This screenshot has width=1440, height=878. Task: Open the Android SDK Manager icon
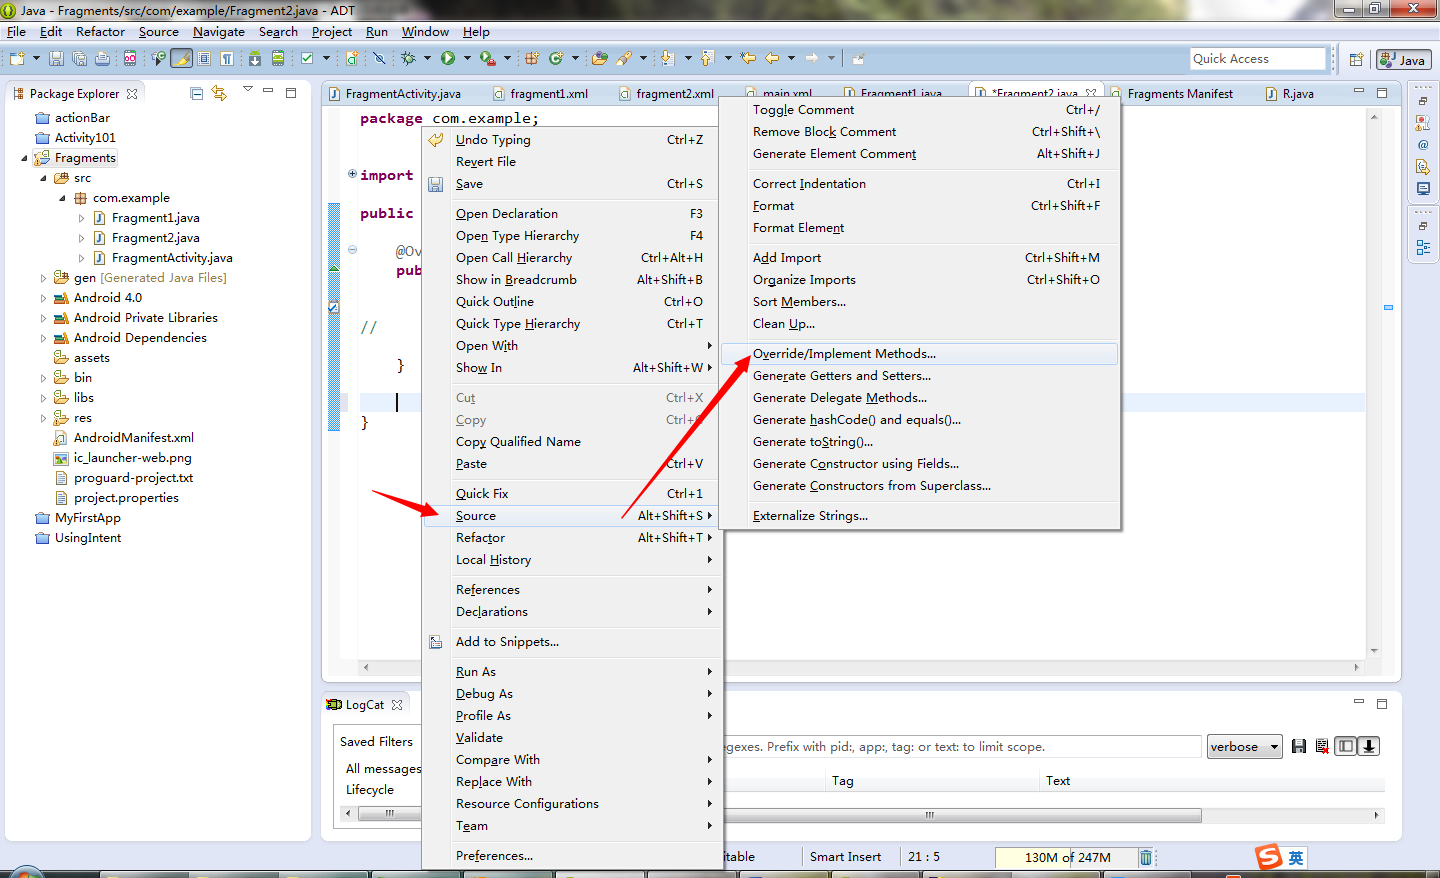(x=254, y=59)
